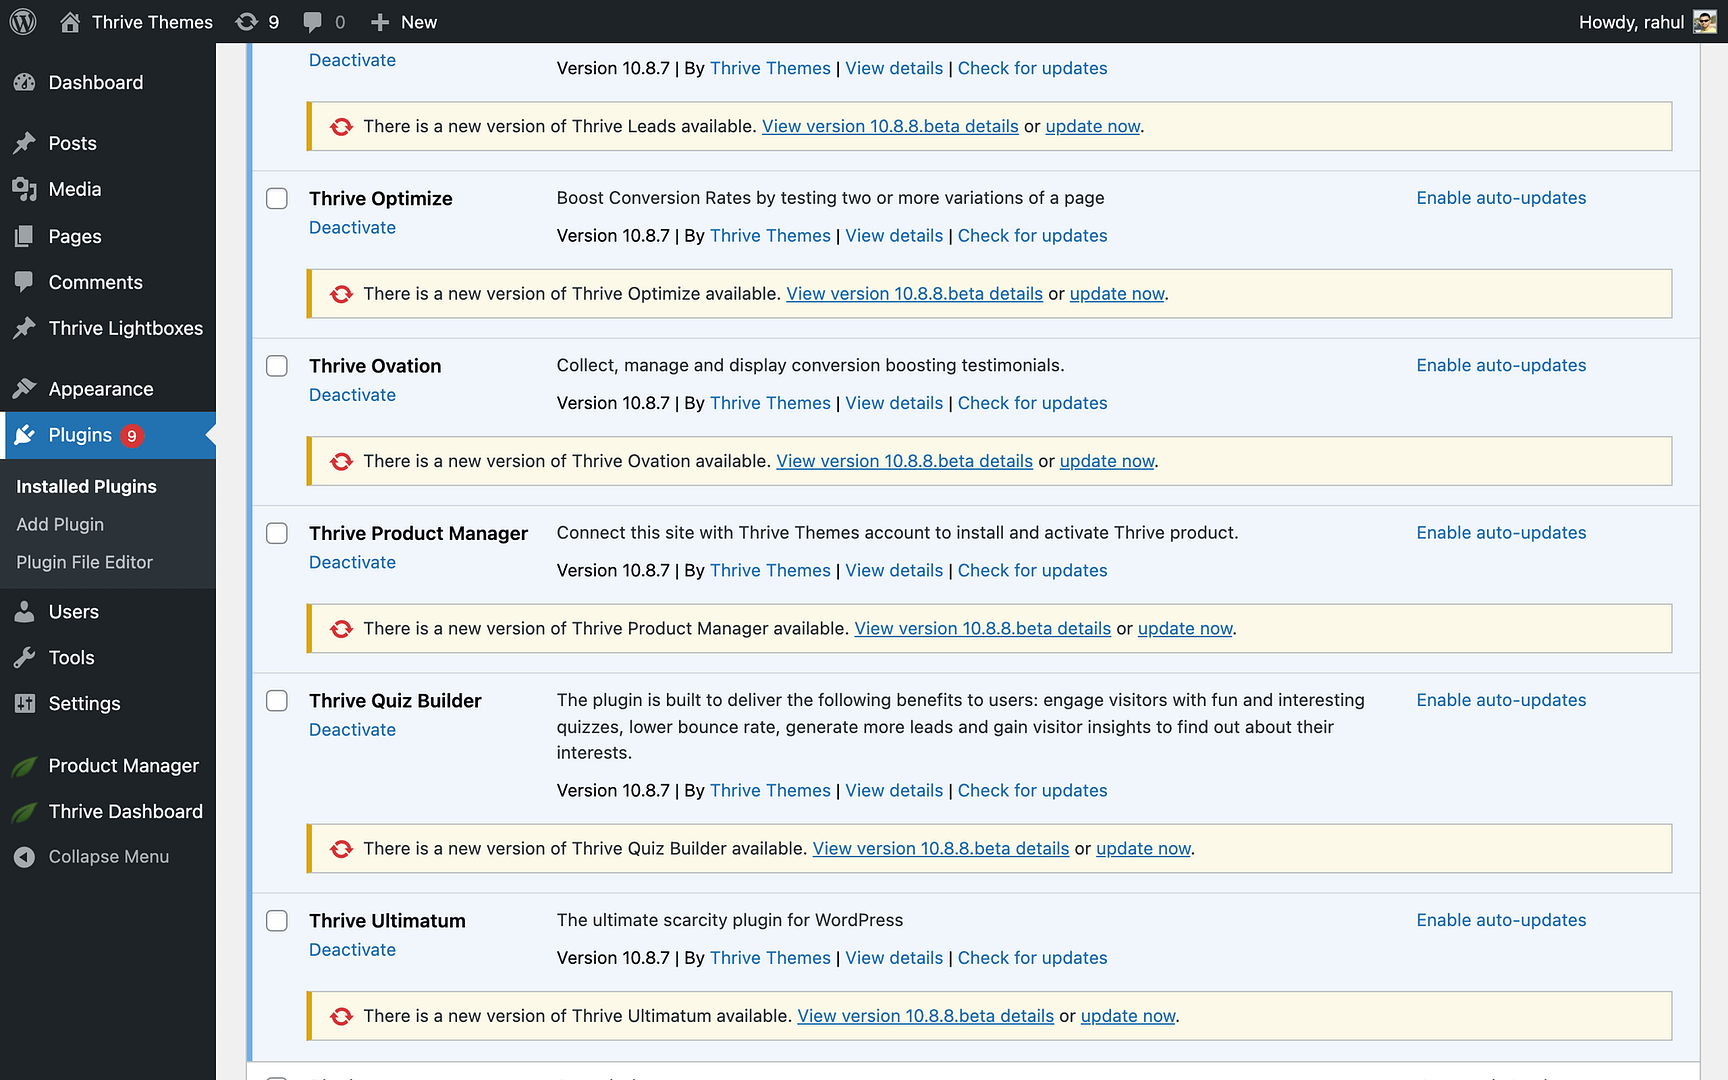
Task: Select the Thrive Dashboard sidebar icon
Action: point(25,811)
